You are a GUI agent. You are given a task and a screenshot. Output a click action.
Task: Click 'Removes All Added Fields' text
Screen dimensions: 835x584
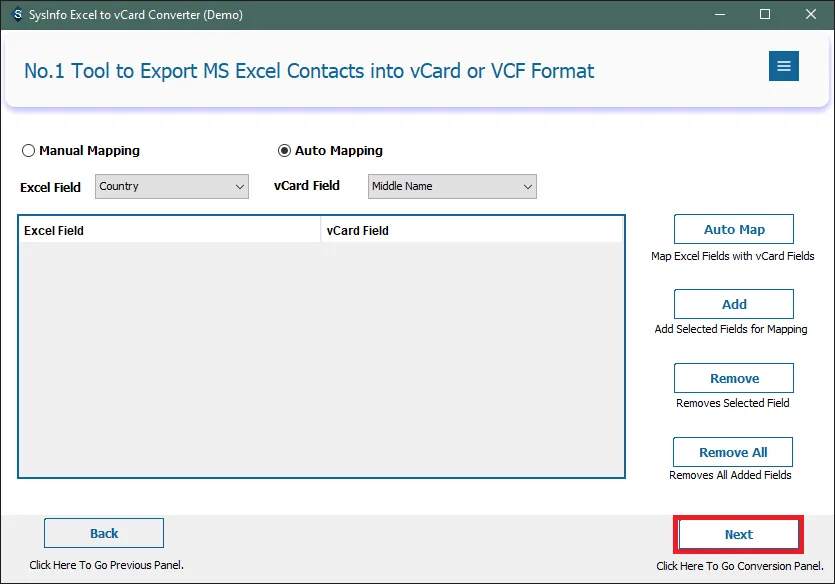coord(730,475)
